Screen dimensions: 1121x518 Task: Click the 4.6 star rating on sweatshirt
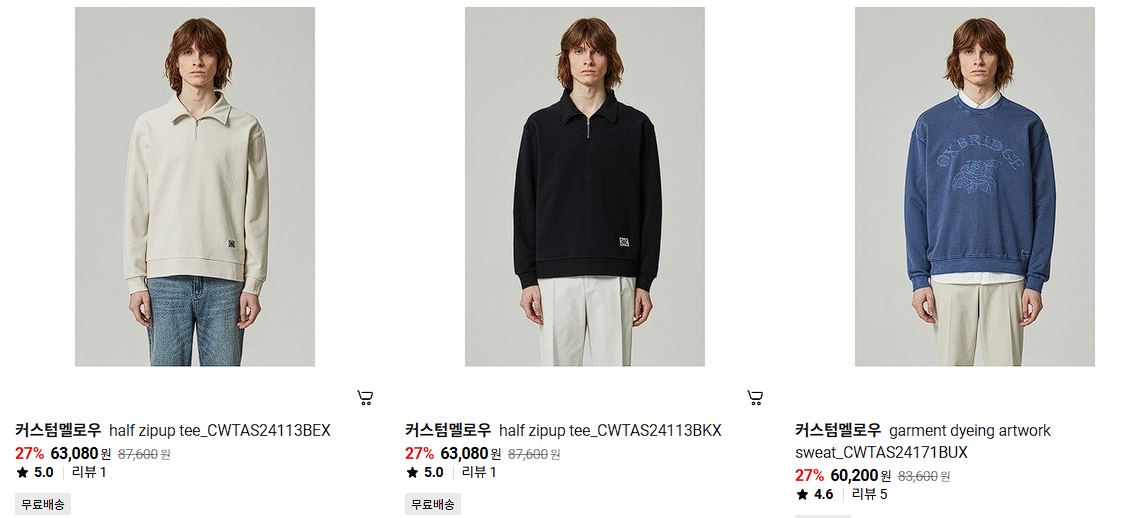pyautogui.click(x=815, y=494)
